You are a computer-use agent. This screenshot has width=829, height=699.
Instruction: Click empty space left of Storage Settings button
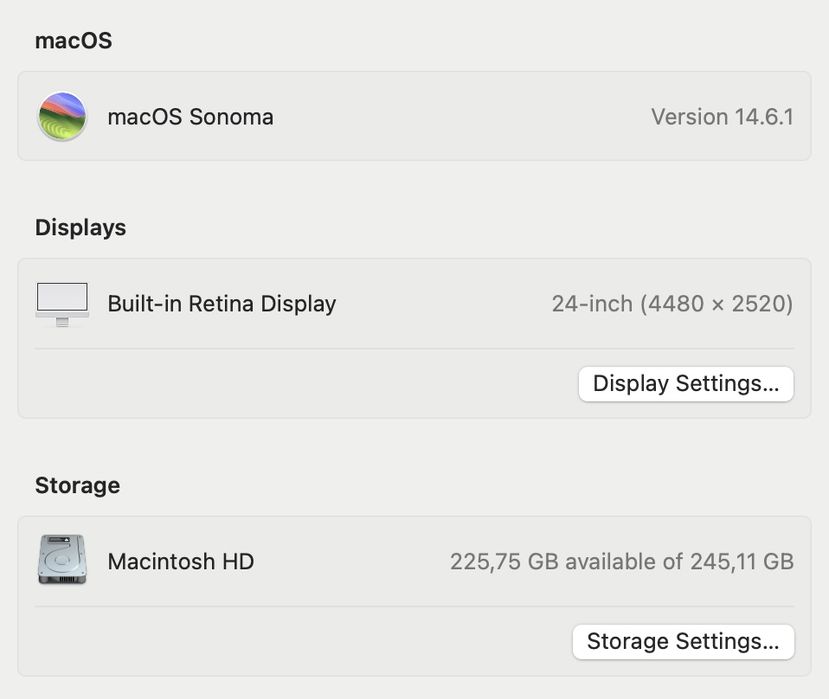point(300,642)
